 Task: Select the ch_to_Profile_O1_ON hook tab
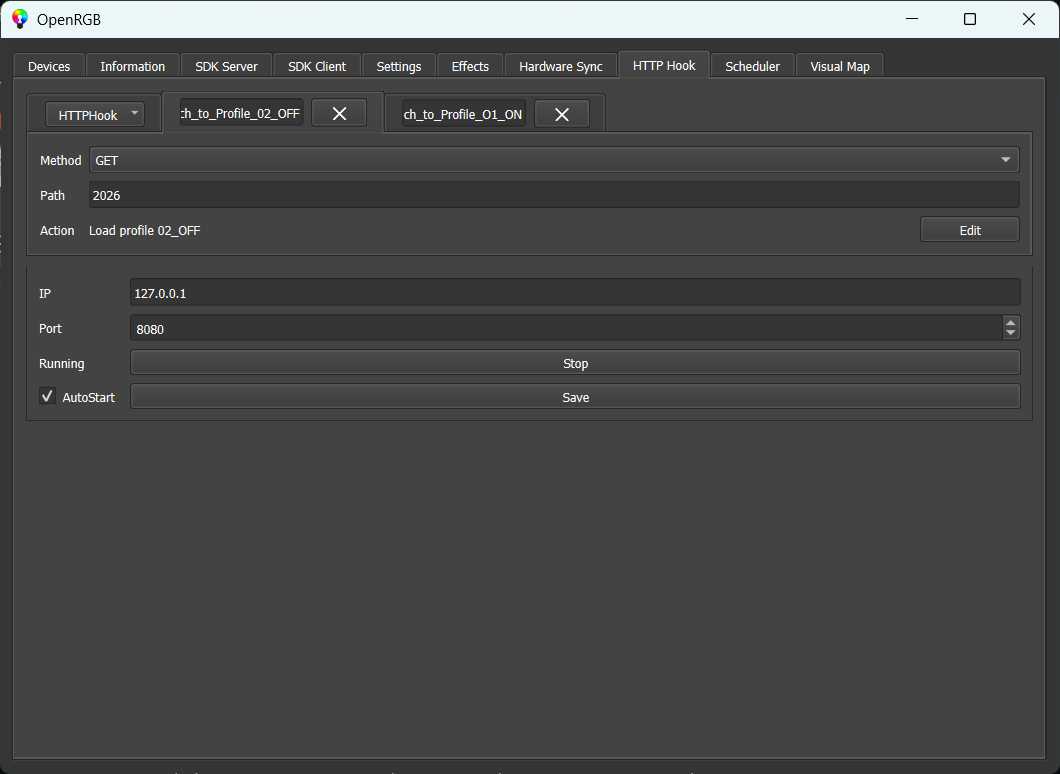(x=463, y=114)
